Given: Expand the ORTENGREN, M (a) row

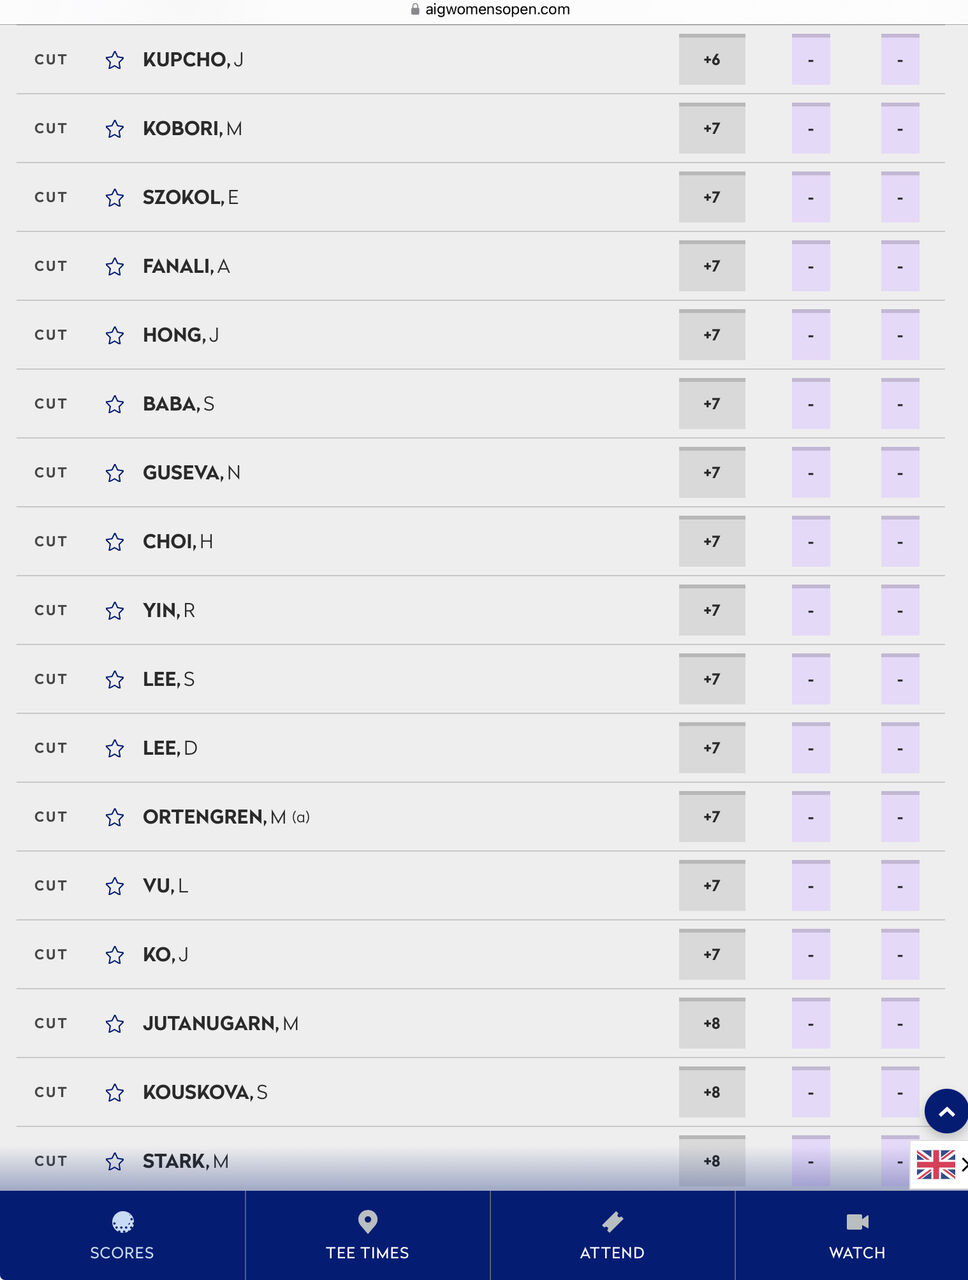Looking at the screenshot, I should click(481, 817).
